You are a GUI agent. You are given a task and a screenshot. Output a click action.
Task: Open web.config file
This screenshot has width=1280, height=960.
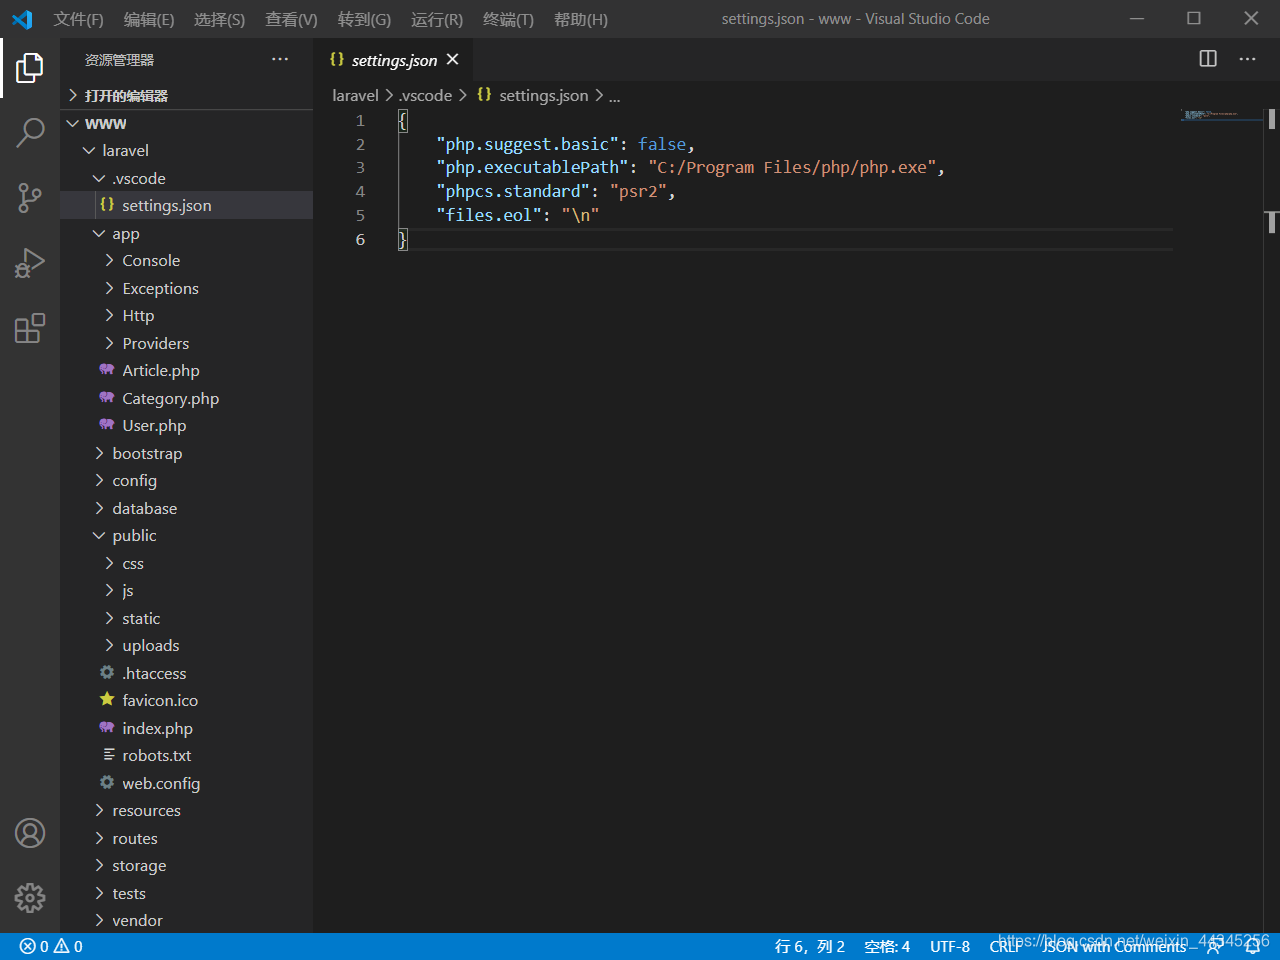point(186,783)
